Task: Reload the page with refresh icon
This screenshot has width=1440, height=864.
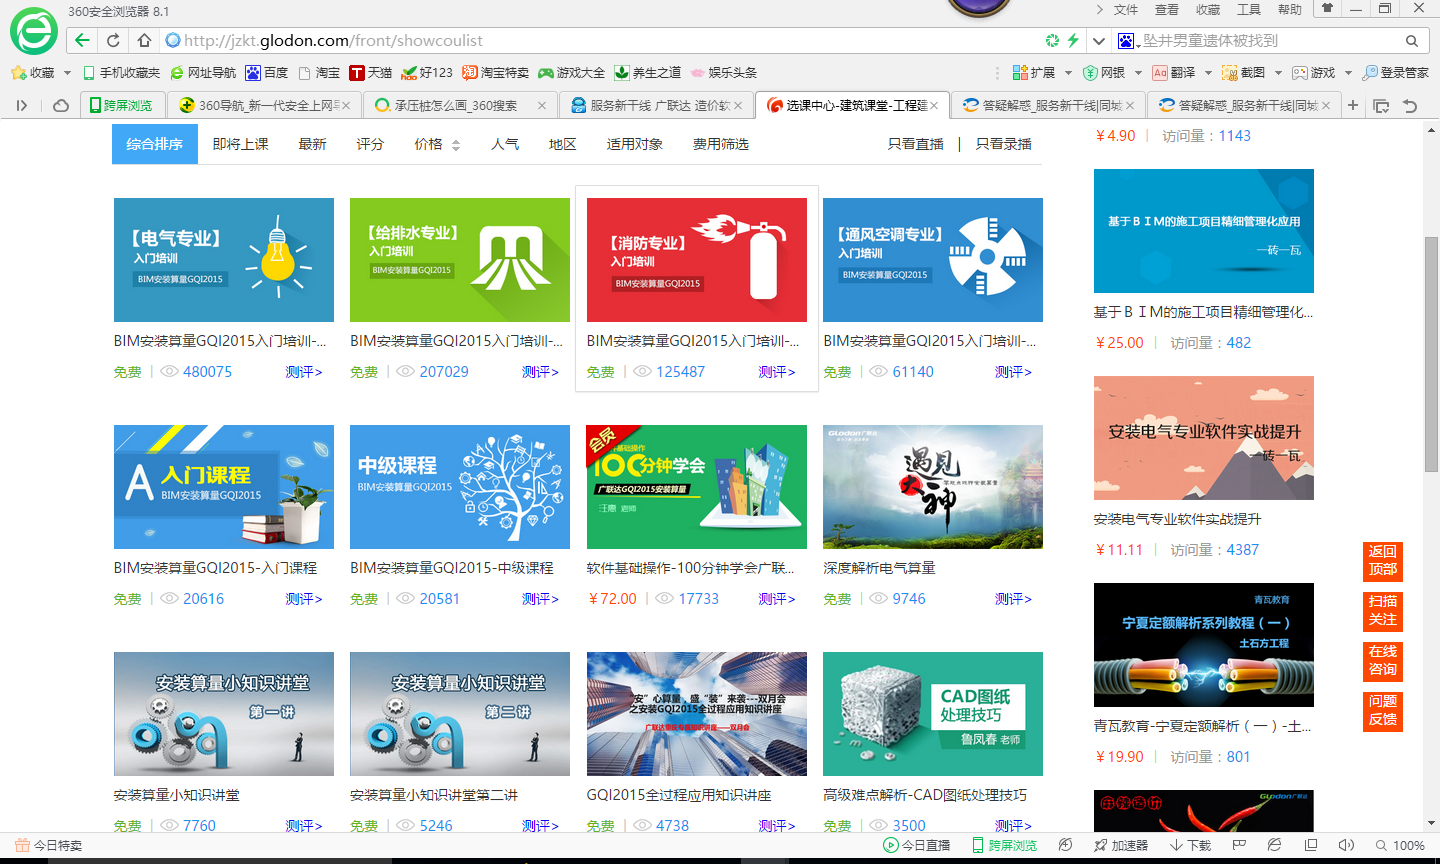Action: (113, 40)
